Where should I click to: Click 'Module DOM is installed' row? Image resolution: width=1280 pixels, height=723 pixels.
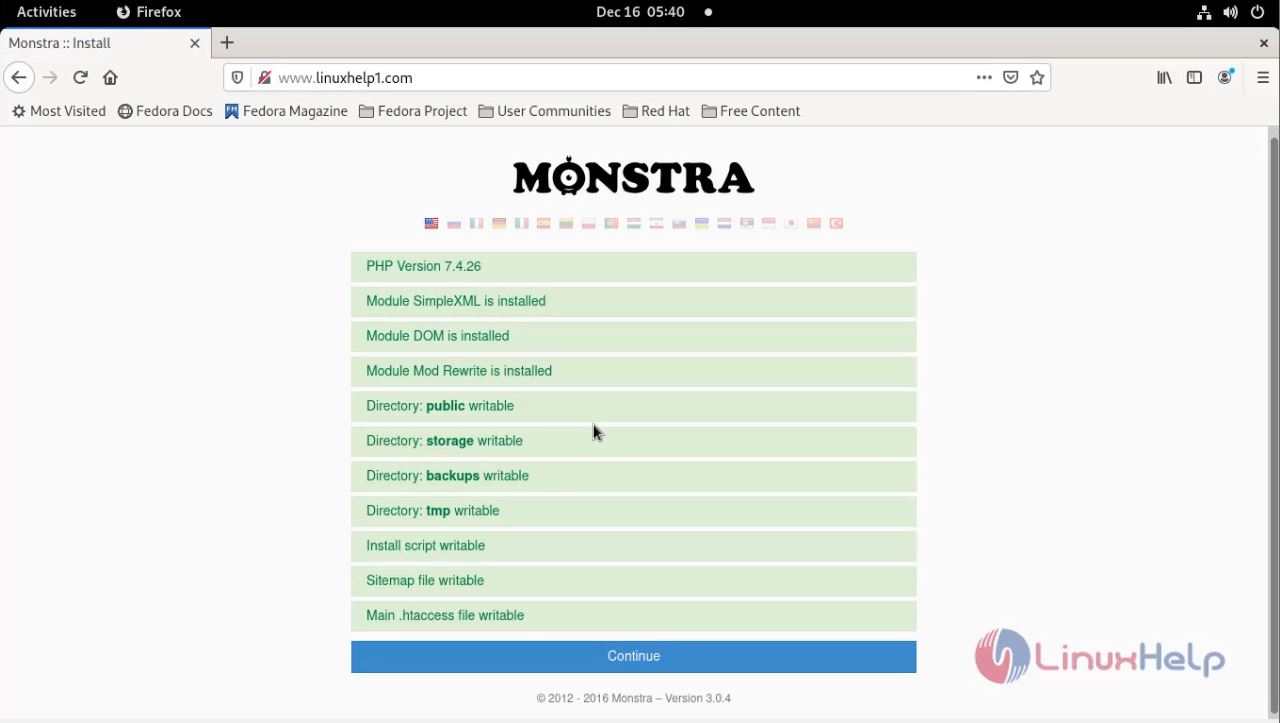click(x=633, y=336)
